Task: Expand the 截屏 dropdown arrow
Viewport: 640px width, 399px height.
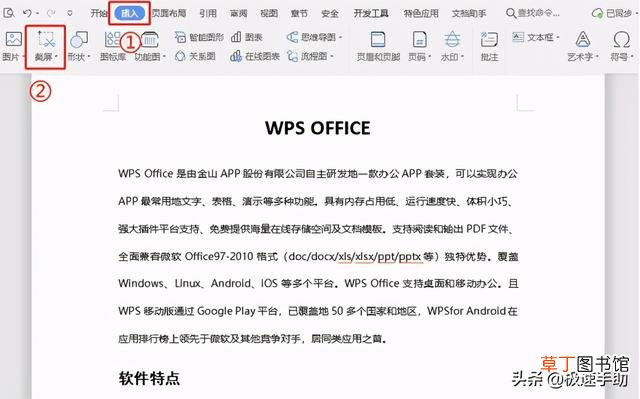Action: [56, 57]
